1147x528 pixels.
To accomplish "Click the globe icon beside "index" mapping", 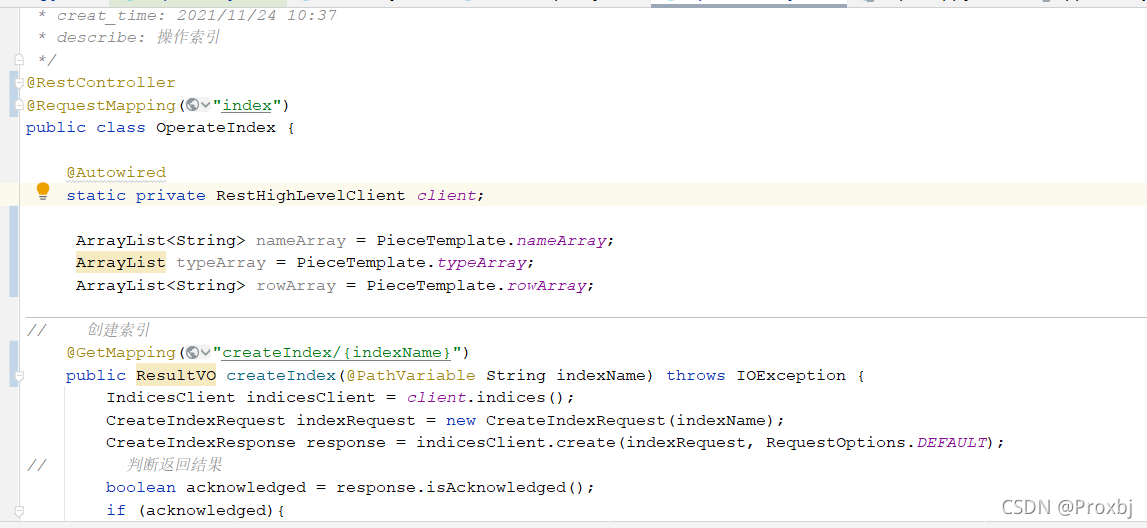I will tap(193, 105).
